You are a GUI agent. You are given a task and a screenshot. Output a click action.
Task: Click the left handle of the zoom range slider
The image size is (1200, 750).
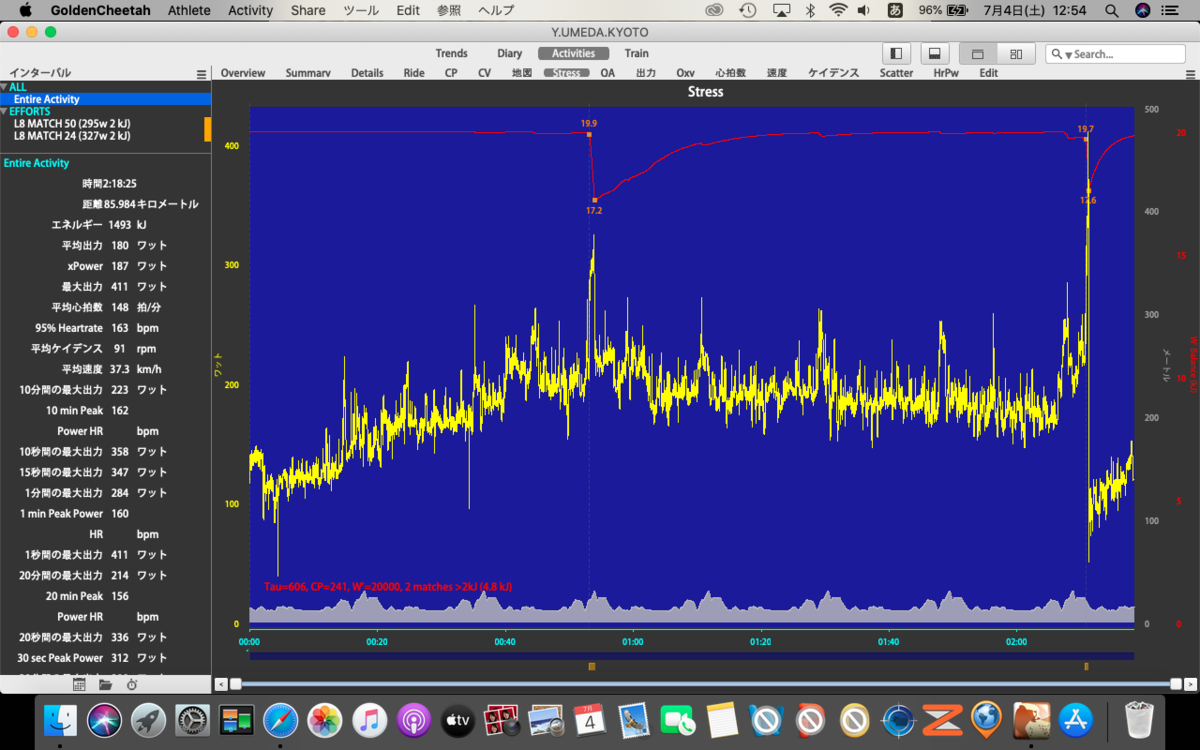pos(236,684)
